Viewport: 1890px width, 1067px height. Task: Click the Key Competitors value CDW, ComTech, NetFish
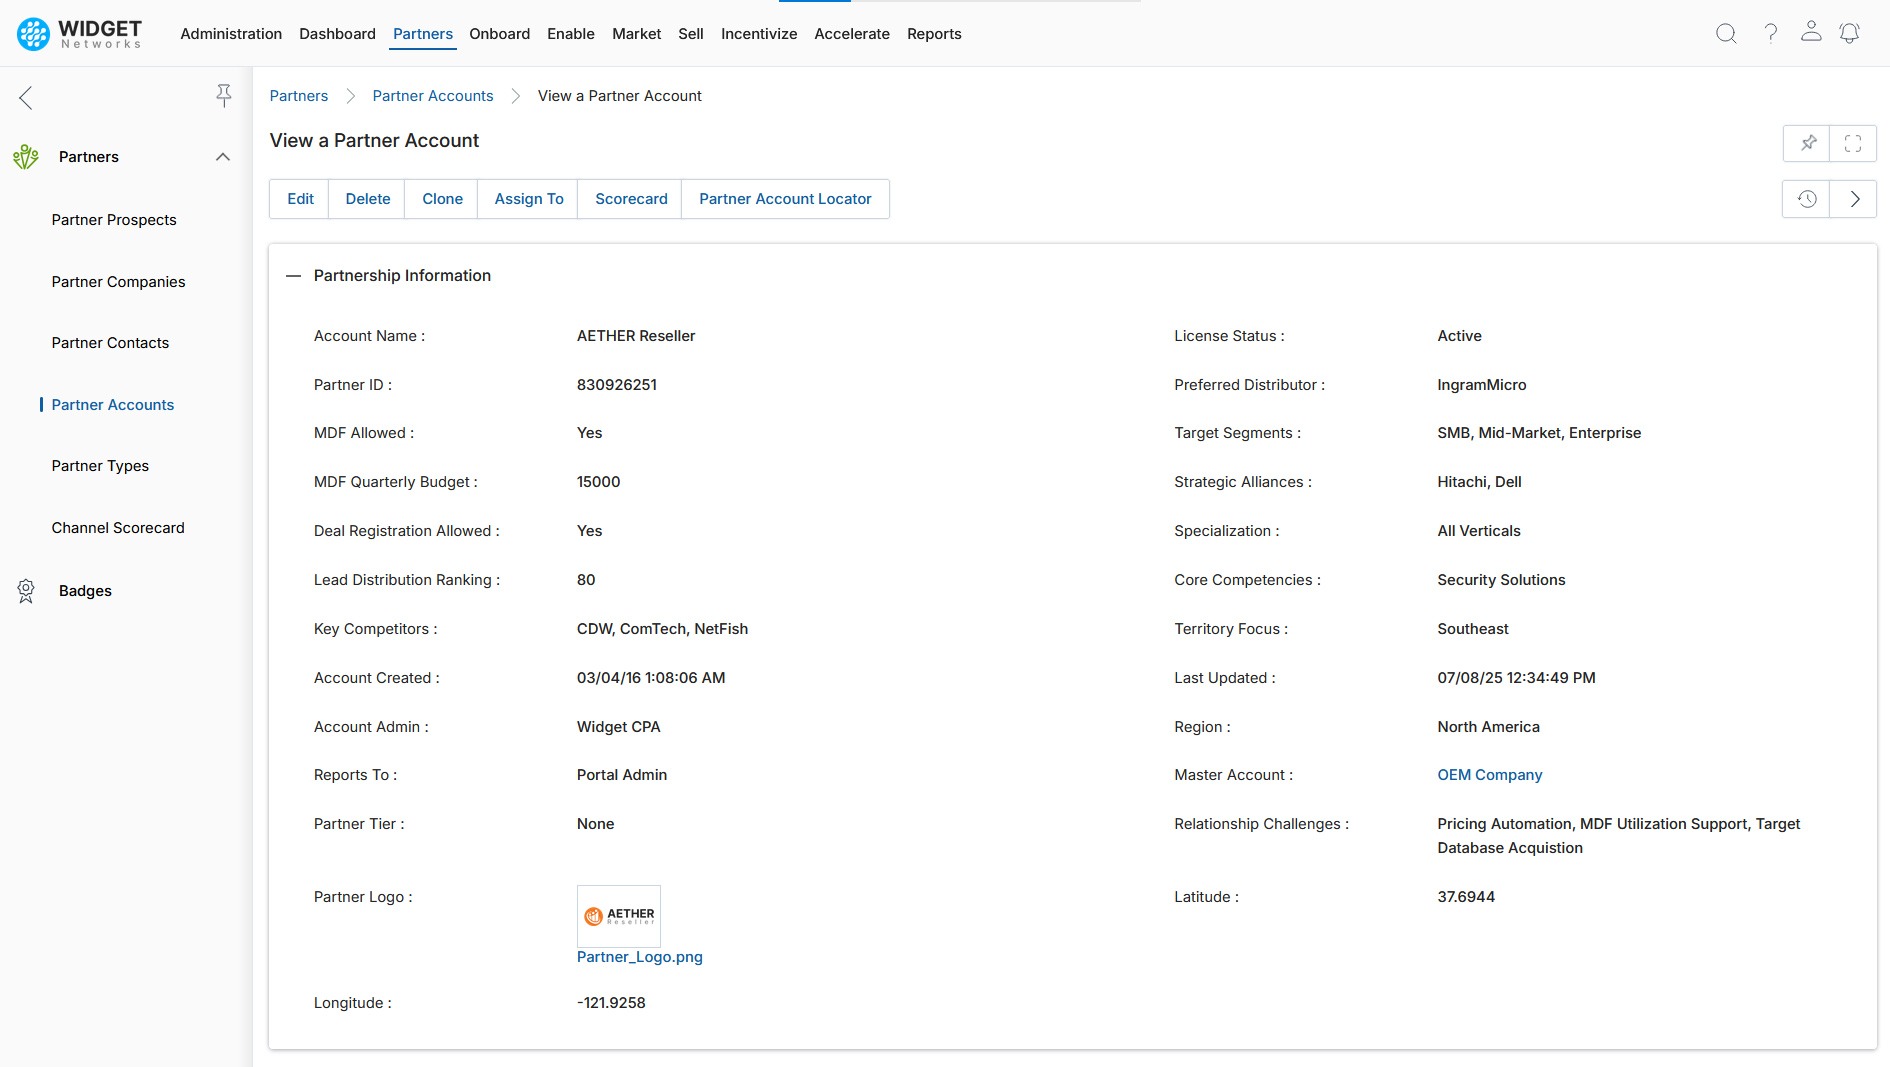(x=662, y=629)
